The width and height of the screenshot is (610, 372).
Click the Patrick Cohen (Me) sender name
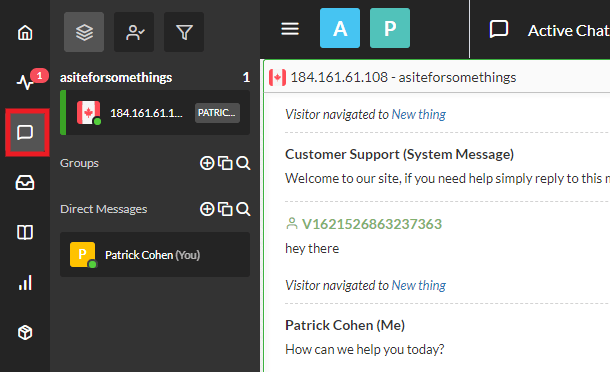[345, 325]
